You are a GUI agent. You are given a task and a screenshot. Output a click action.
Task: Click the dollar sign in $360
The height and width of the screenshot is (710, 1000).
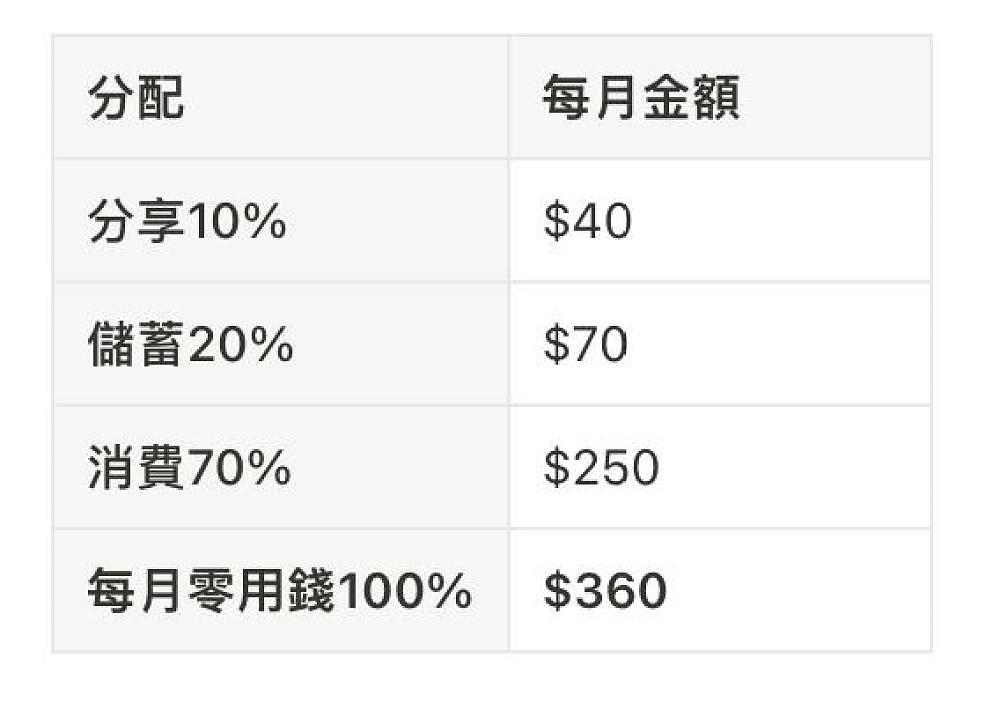pos(555,591)
